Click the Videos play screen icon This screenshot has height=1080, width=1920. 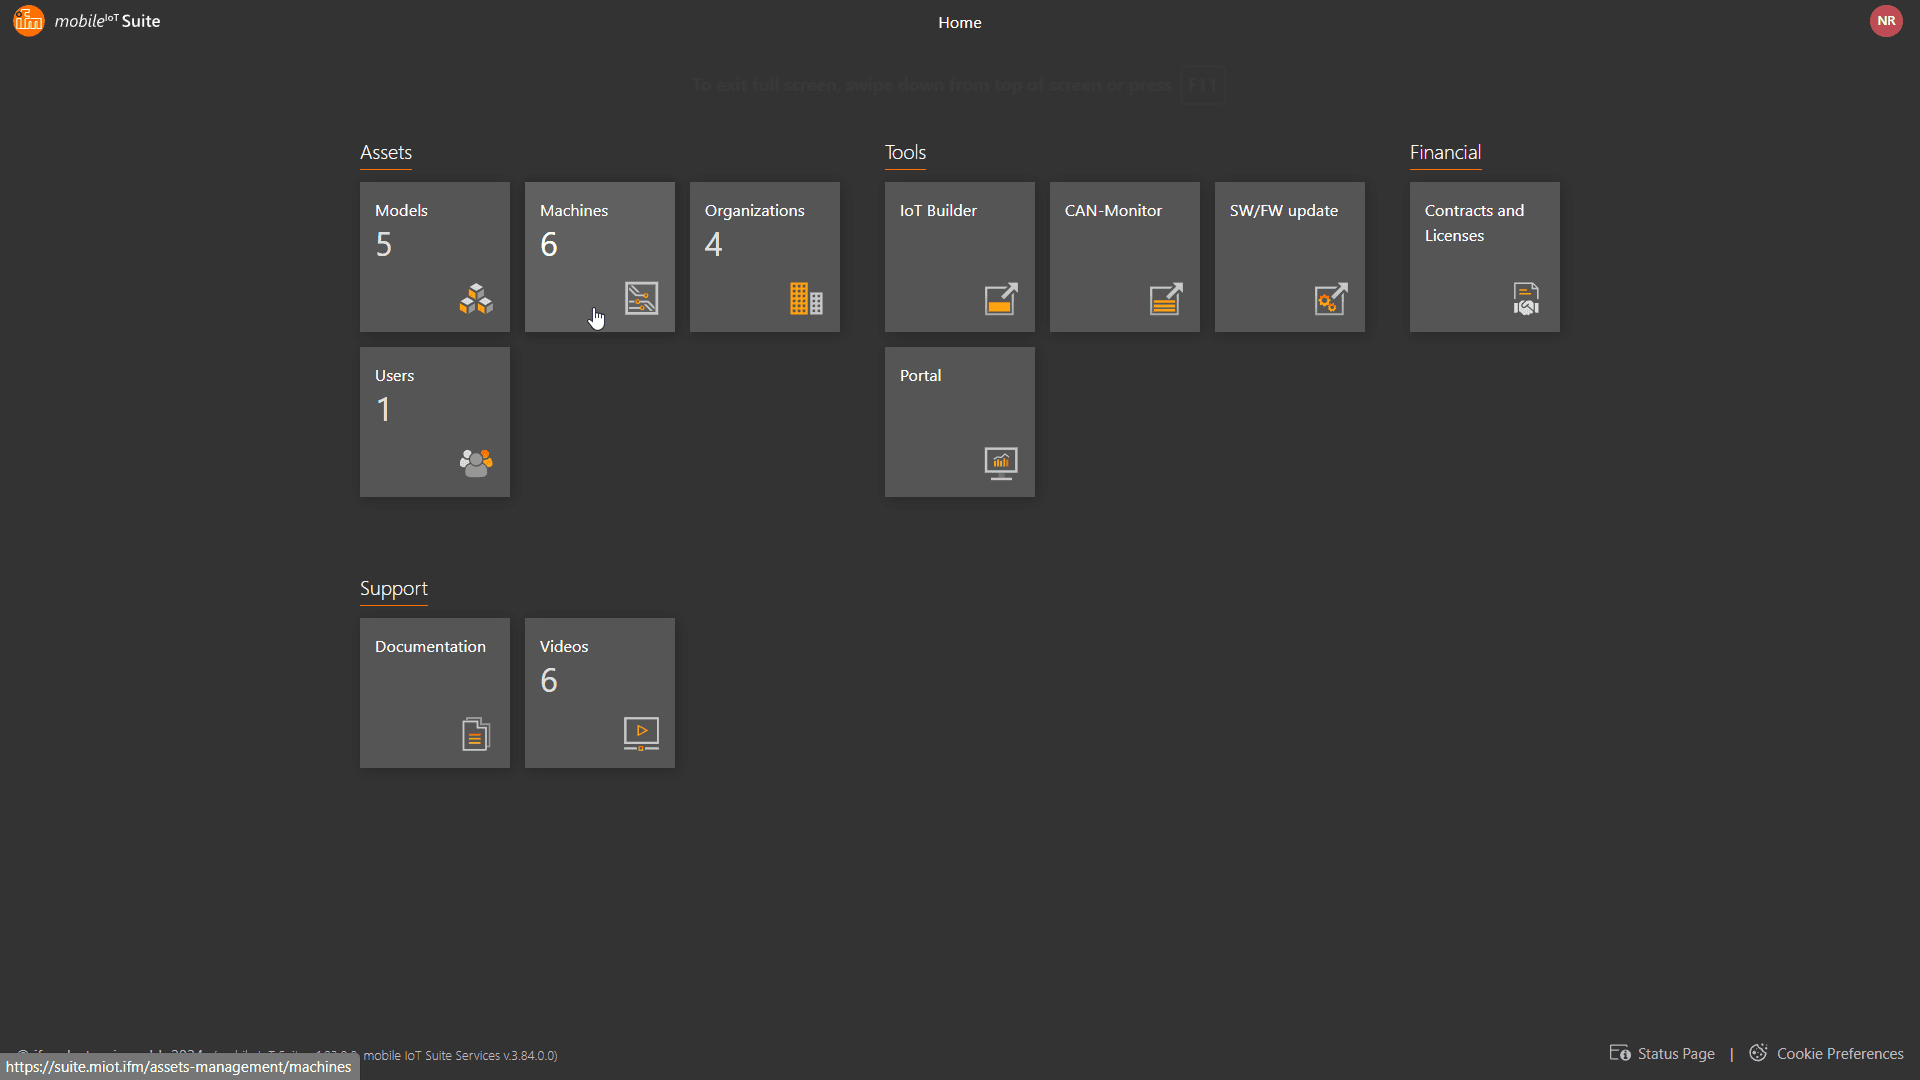click(641, 734)
